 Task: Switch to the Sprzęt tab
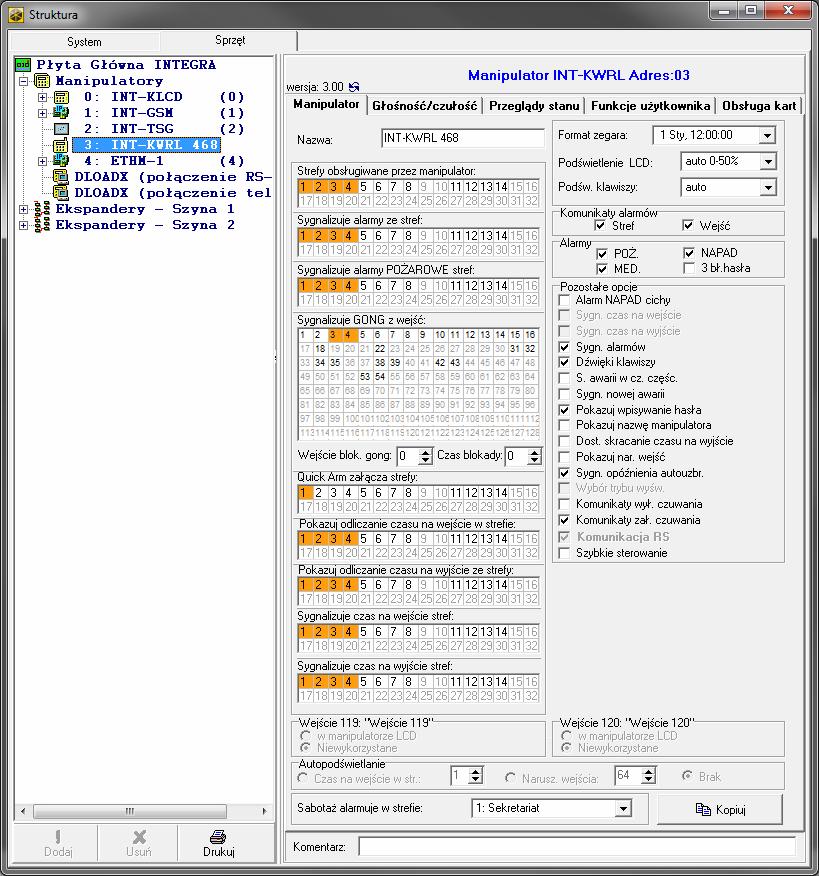tap(230, 40)
